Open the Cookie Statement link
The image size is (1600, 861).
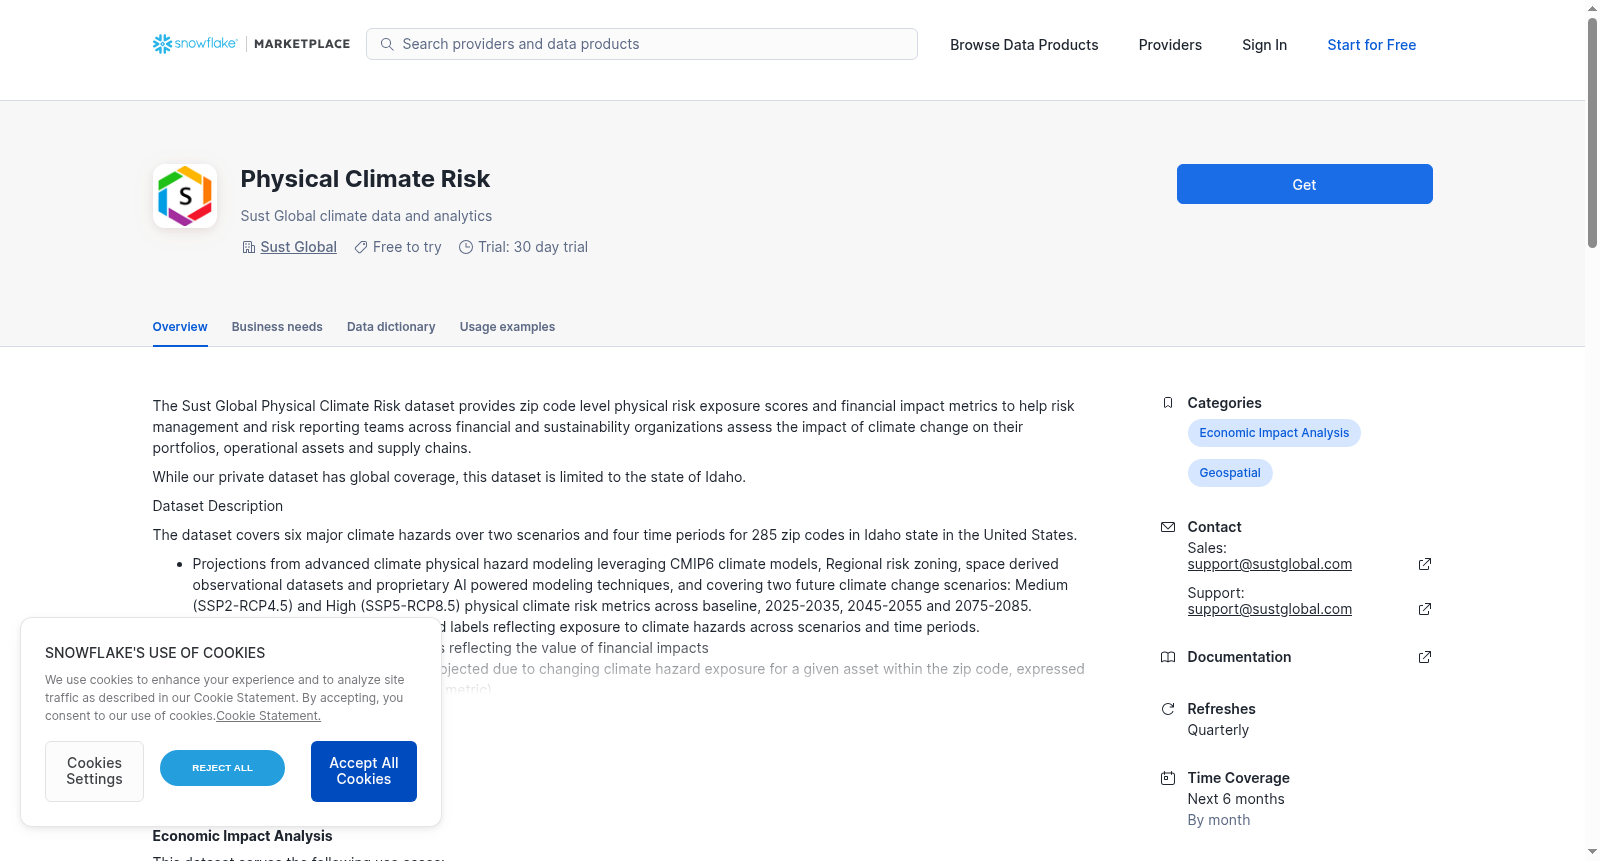pyautogui.click(x=269, y=716)
